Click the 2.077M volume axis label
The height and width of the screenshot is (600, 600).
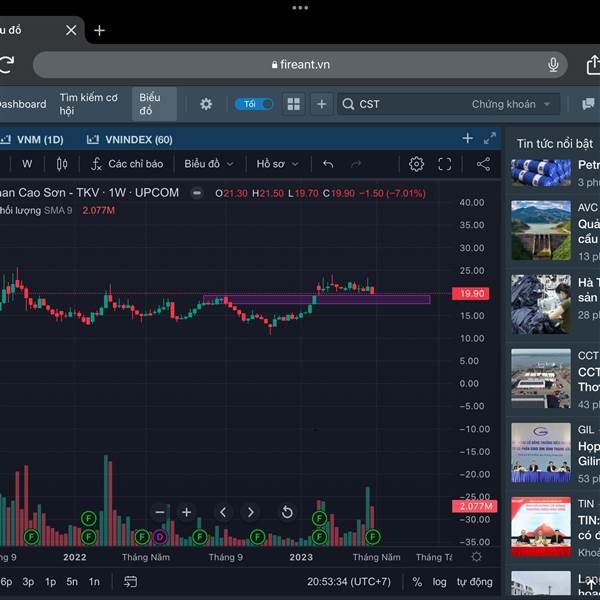tap(474, 506)
